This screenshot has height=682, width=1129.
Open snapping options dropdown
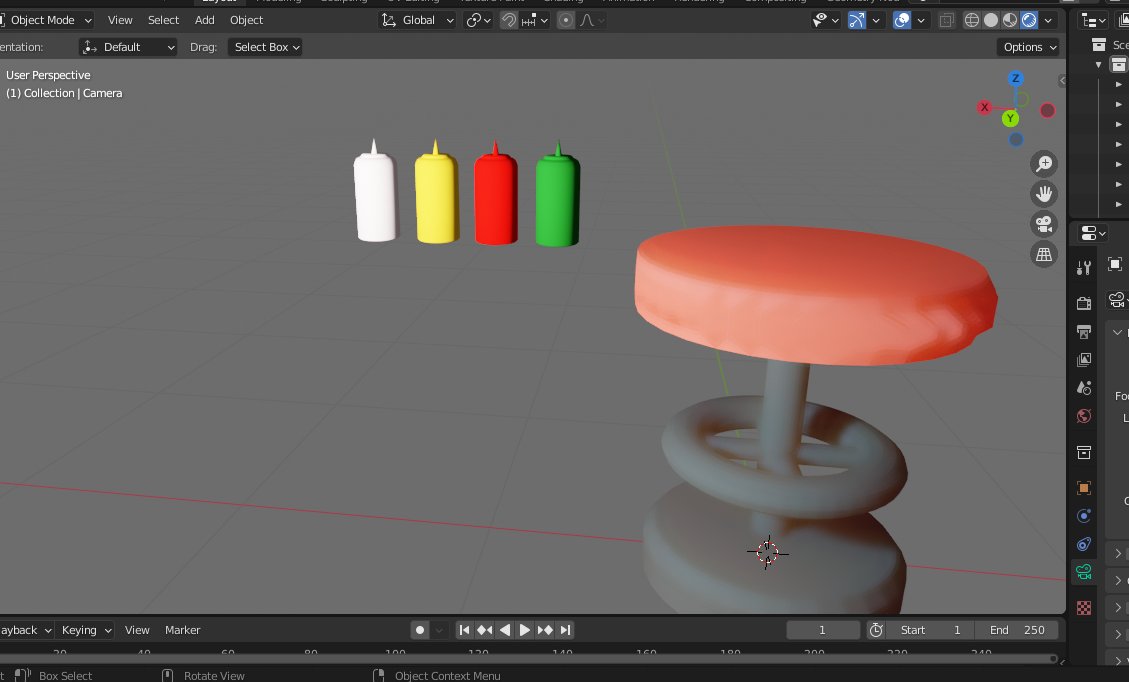click(534, 20)
